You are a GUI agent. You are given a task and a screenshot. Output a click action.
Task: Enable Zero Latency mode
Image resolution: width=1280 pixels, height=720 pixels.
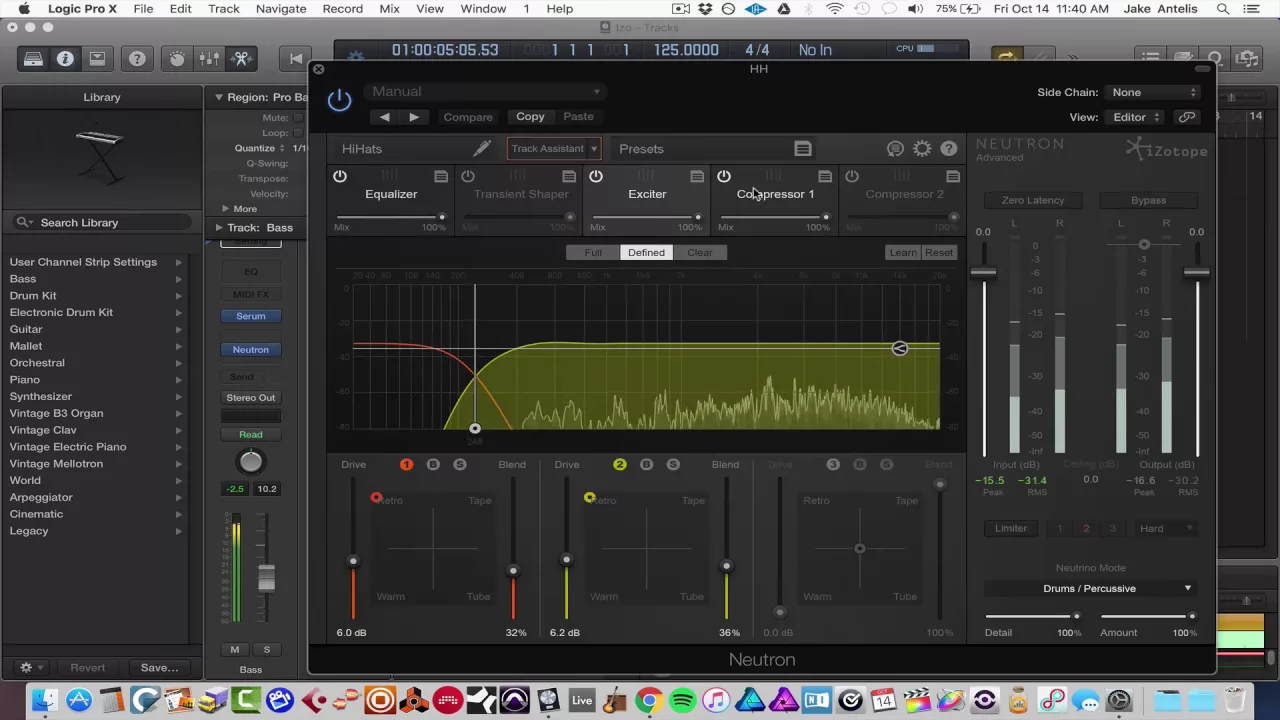tap(1033, 201)
